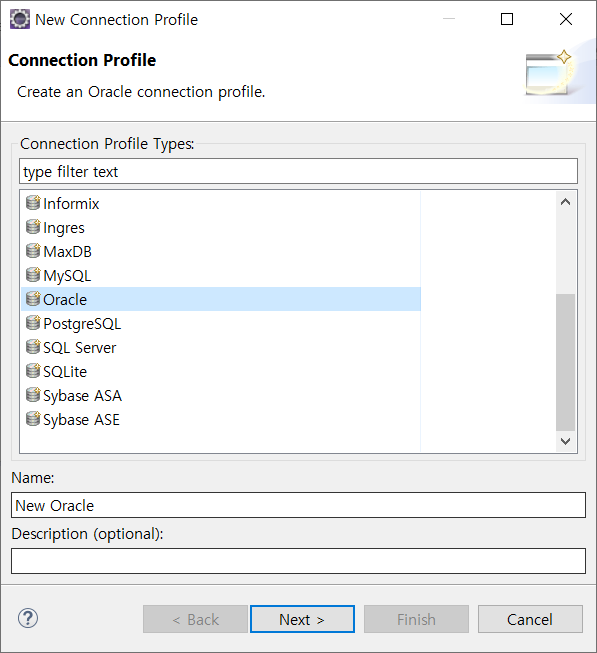
Task: Click the Next > button
Action: coord(302,619)
